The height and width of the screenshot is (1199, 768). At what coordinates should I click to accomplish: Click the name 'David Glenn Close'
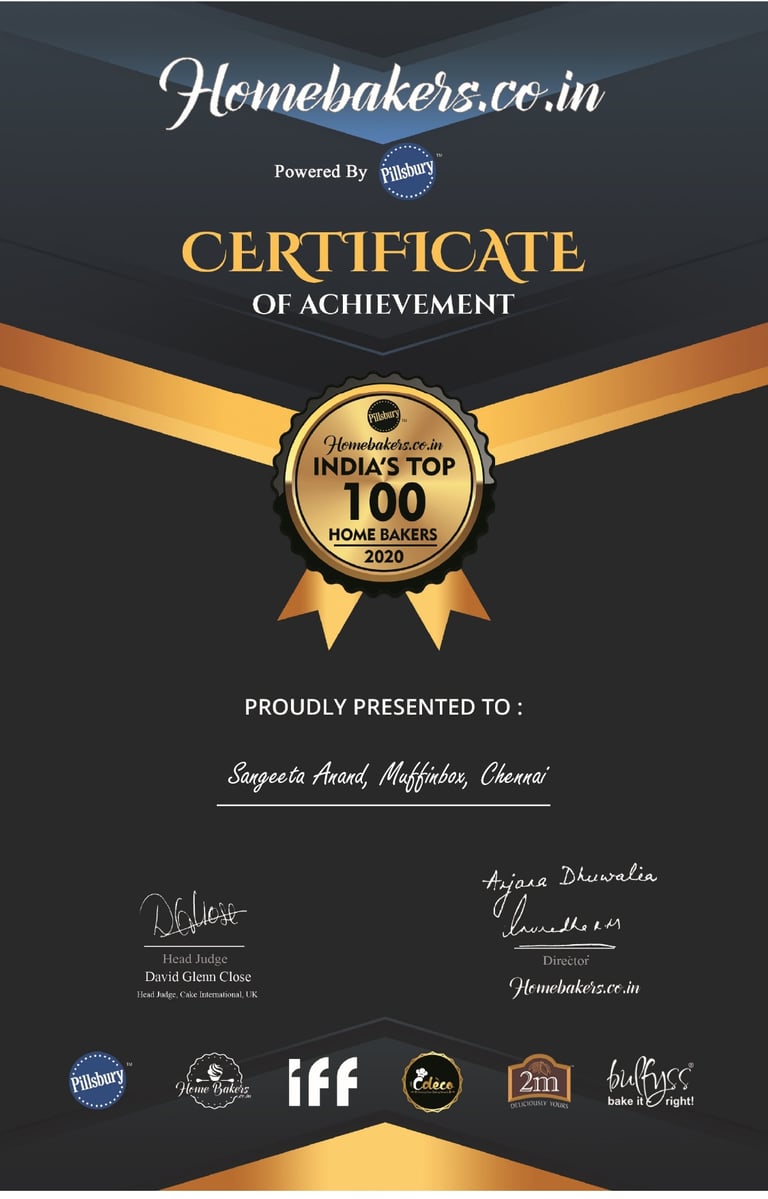[198, 976]
